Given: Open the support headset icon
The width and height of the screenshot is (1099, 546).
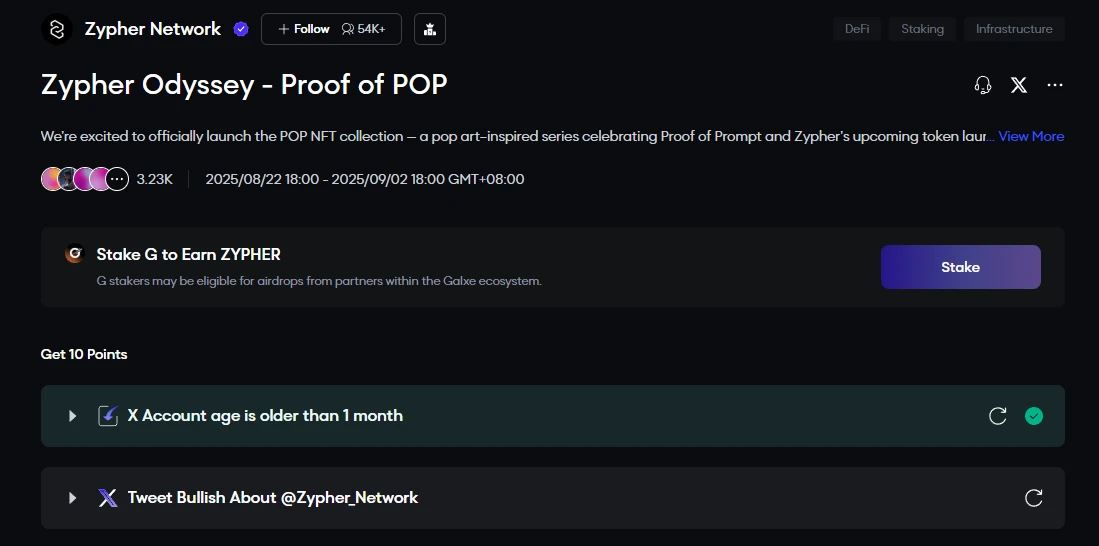Looking at the screenshot, I should pyautogui.click(x=982, y=85).
